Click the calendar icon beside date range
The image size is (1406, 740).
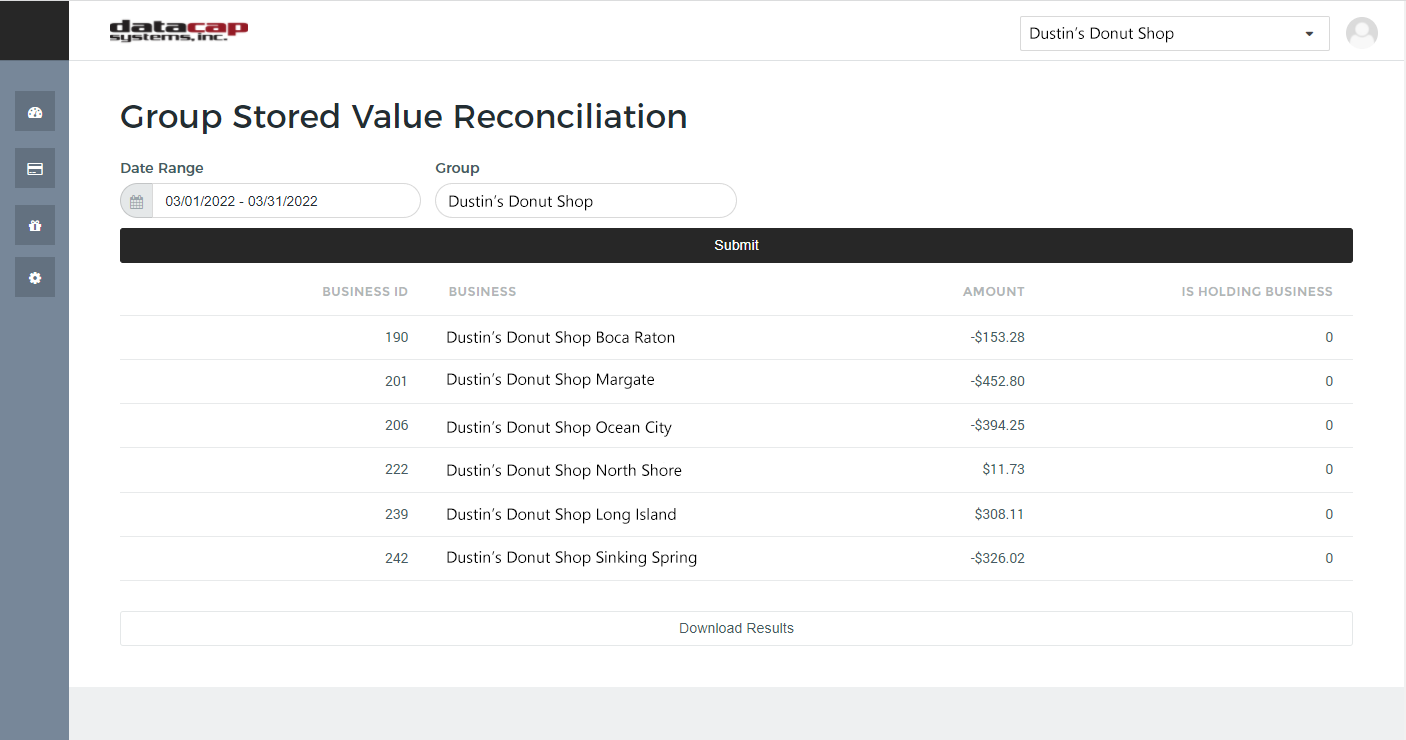coord(137,201)
